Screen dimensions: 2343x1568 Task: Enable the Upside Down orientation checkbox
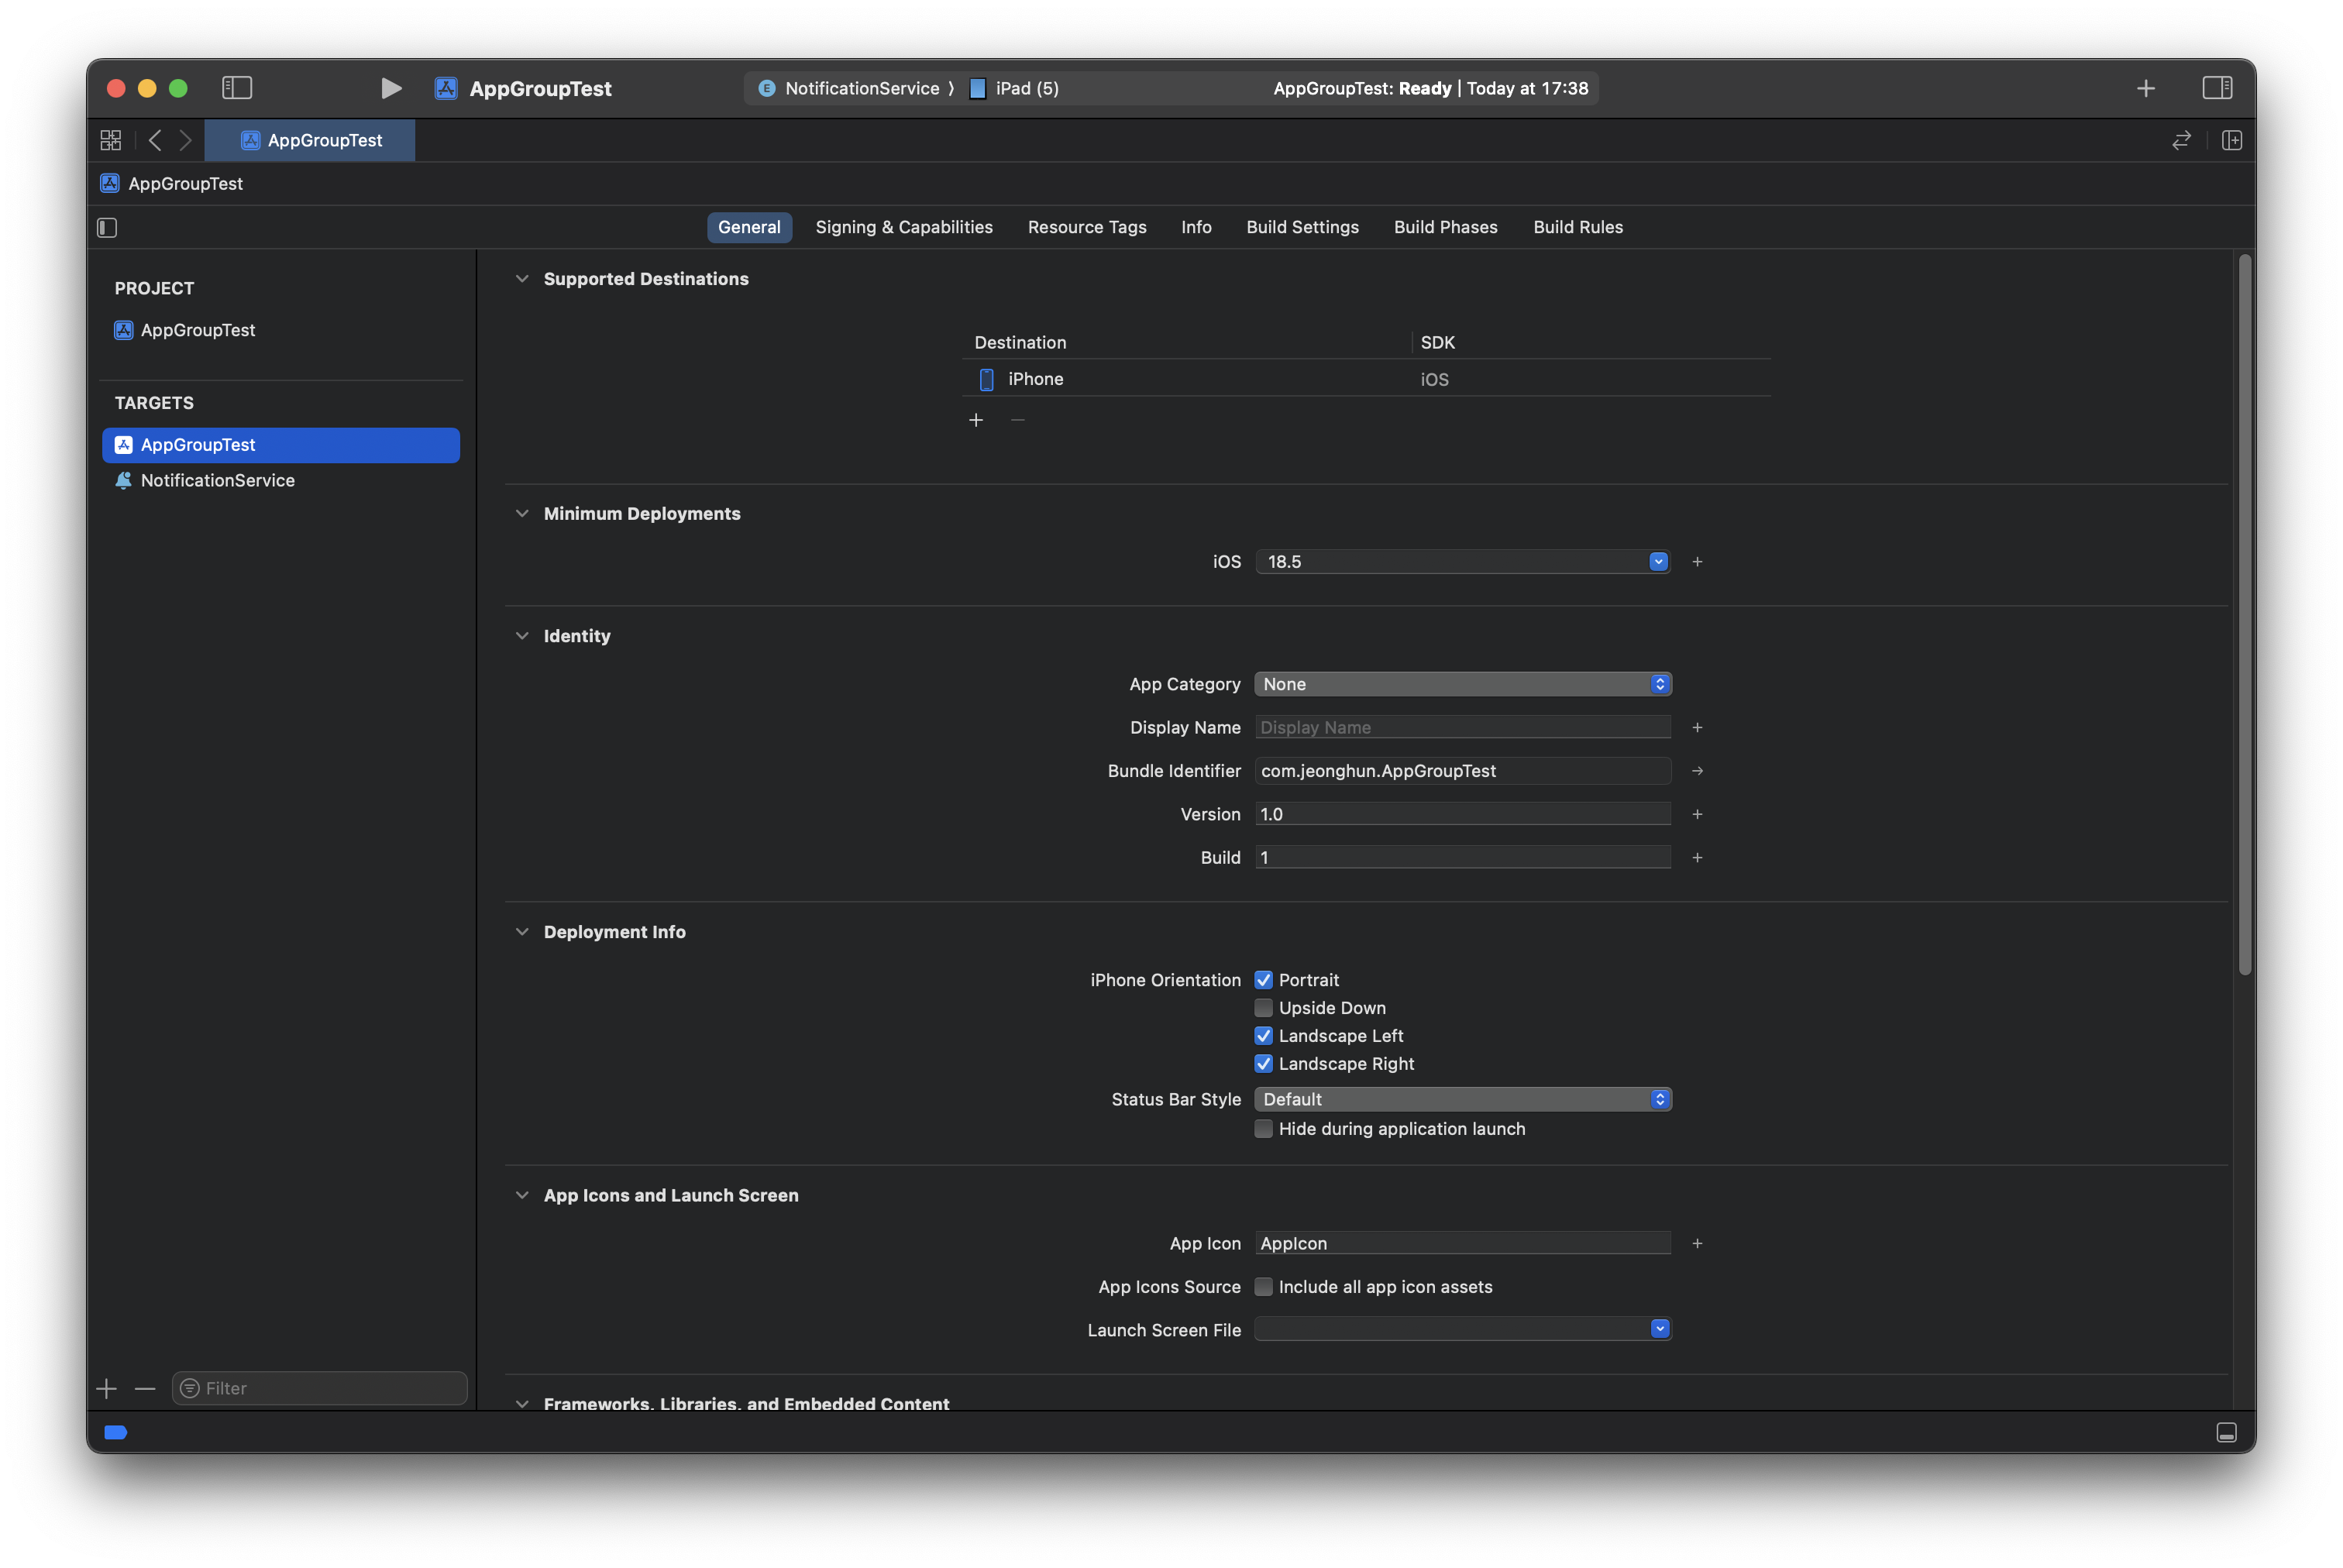[x=1264, y=1008]
